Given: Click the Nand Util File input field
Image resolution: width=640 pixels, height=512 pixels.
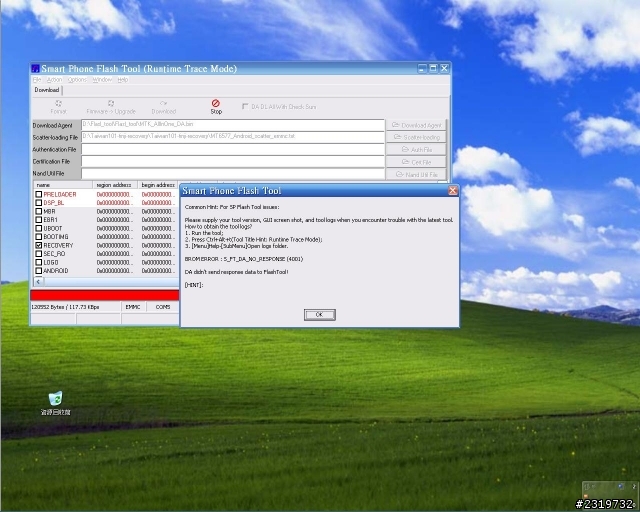Looking at the screenshot, I should [233, 174].
